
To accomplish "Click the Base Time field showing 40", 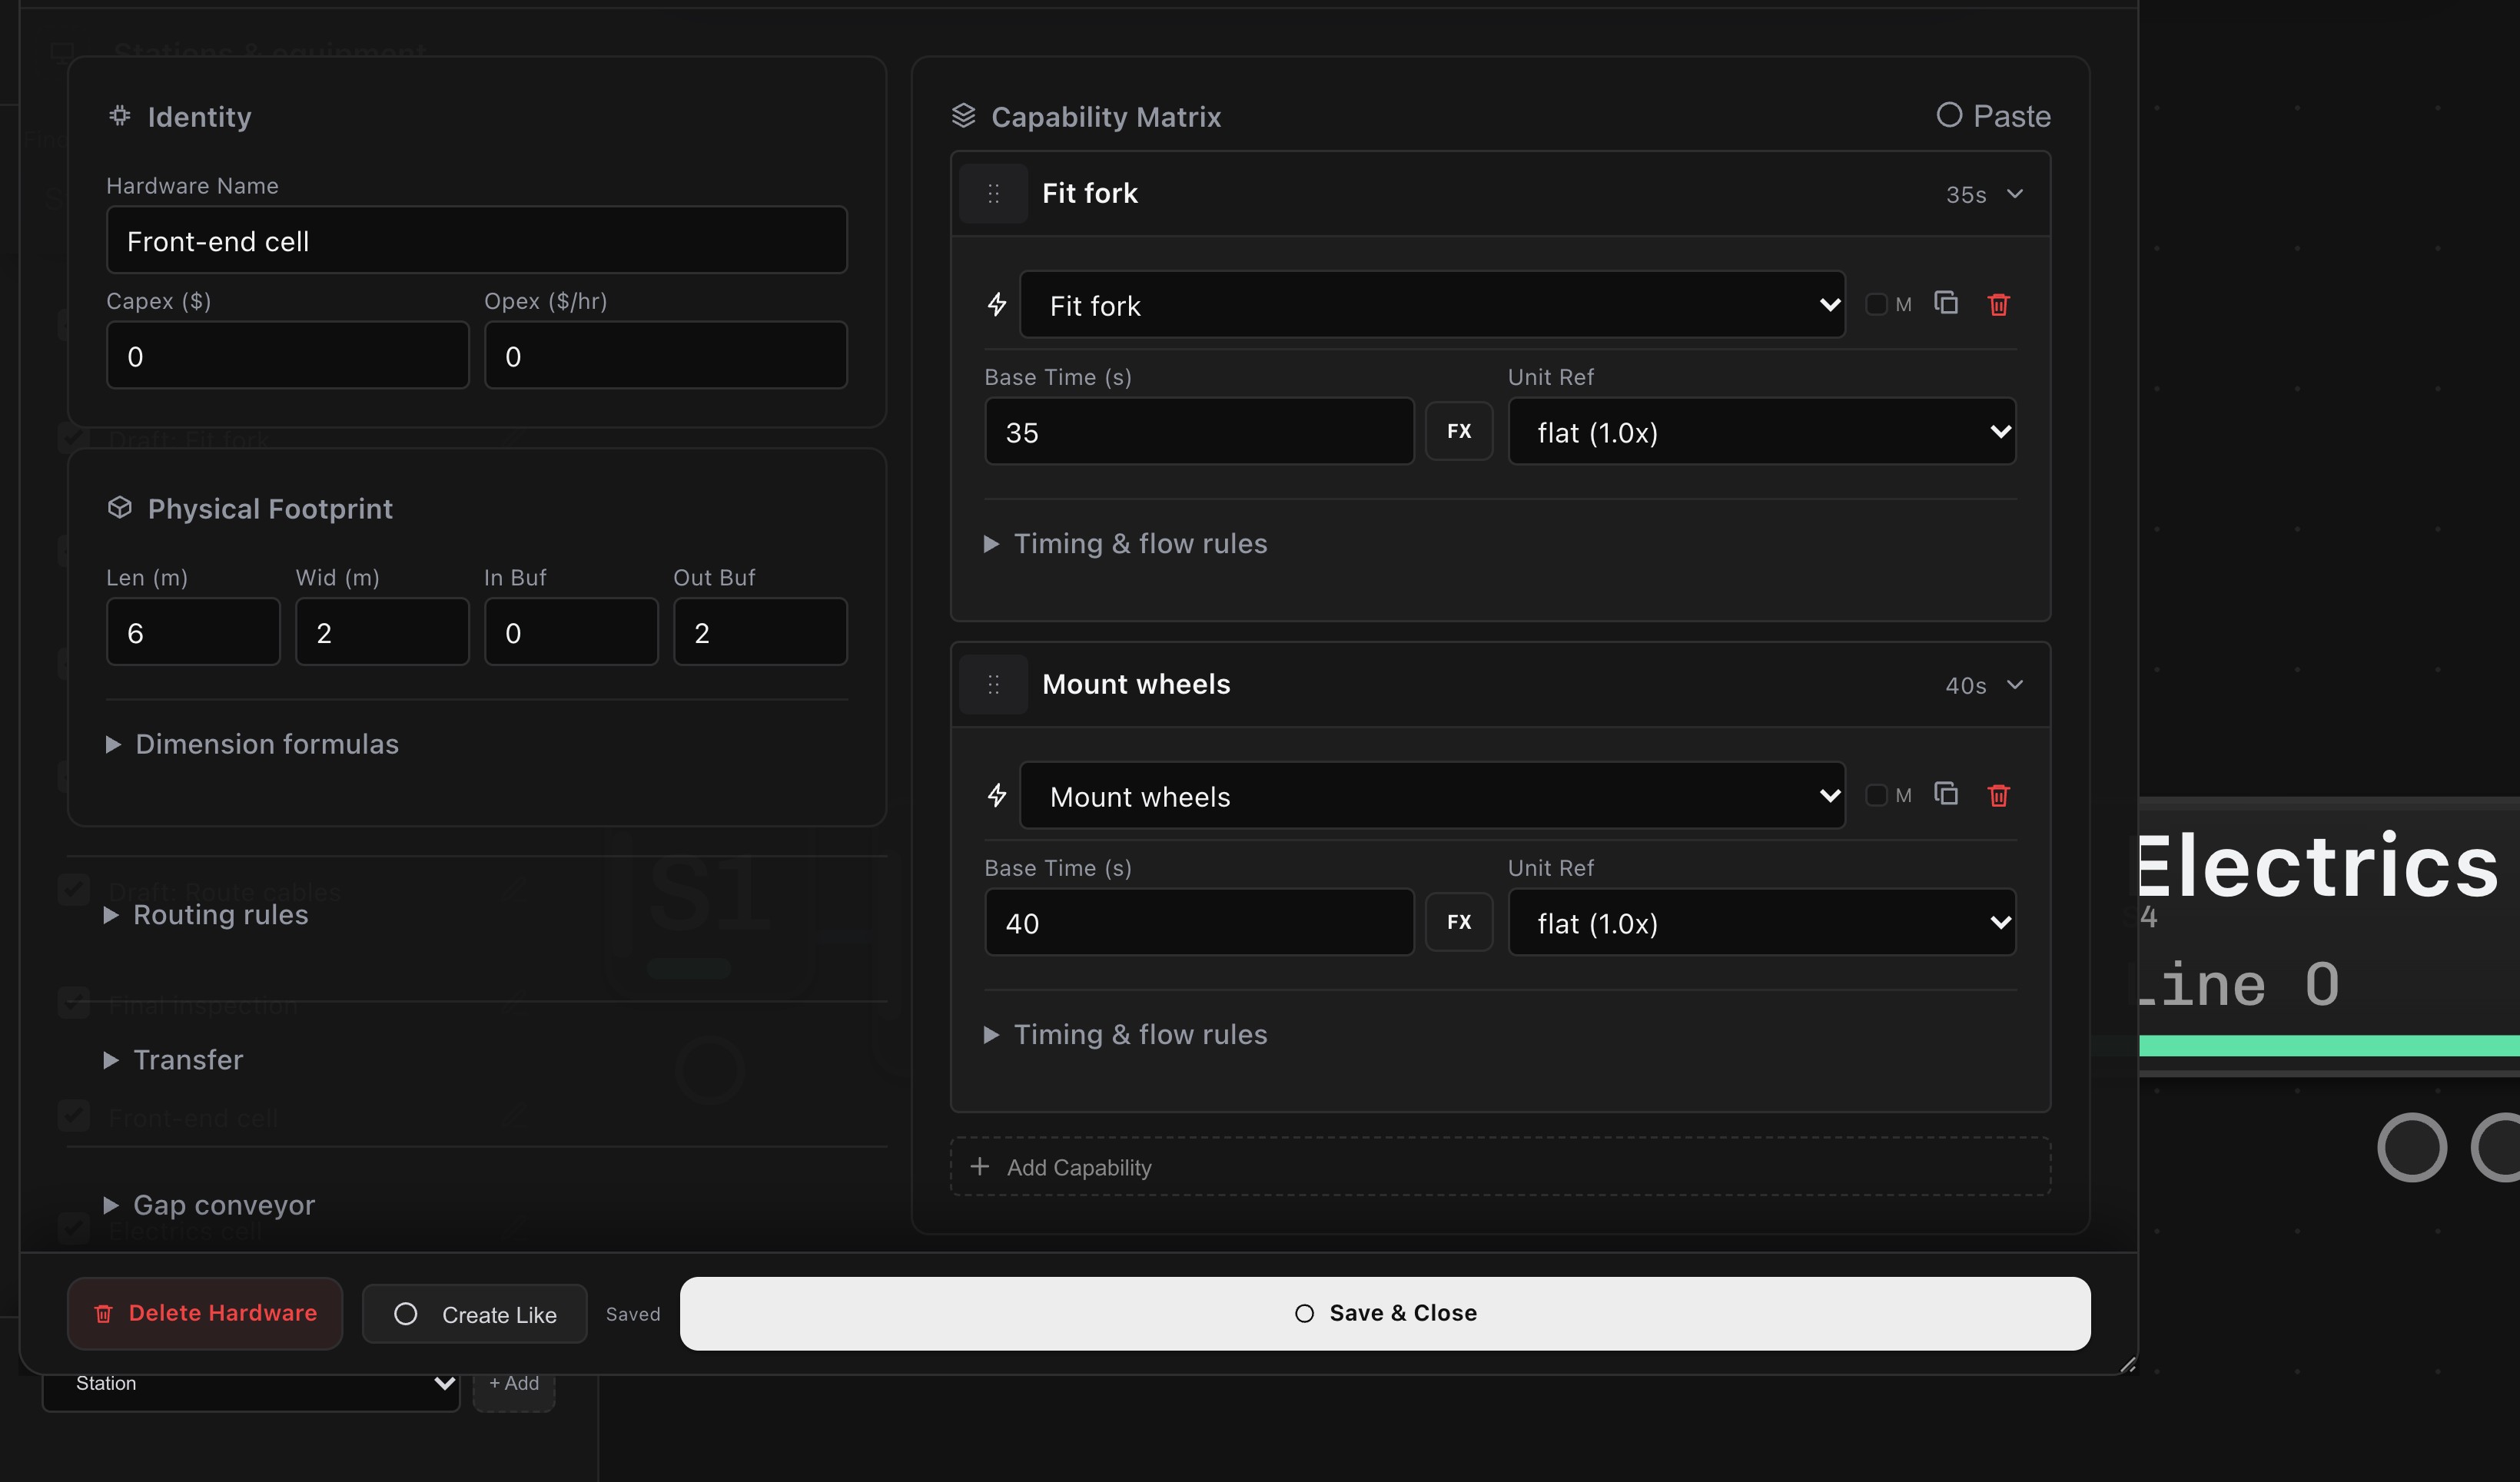I will (x=1199, y=922).
